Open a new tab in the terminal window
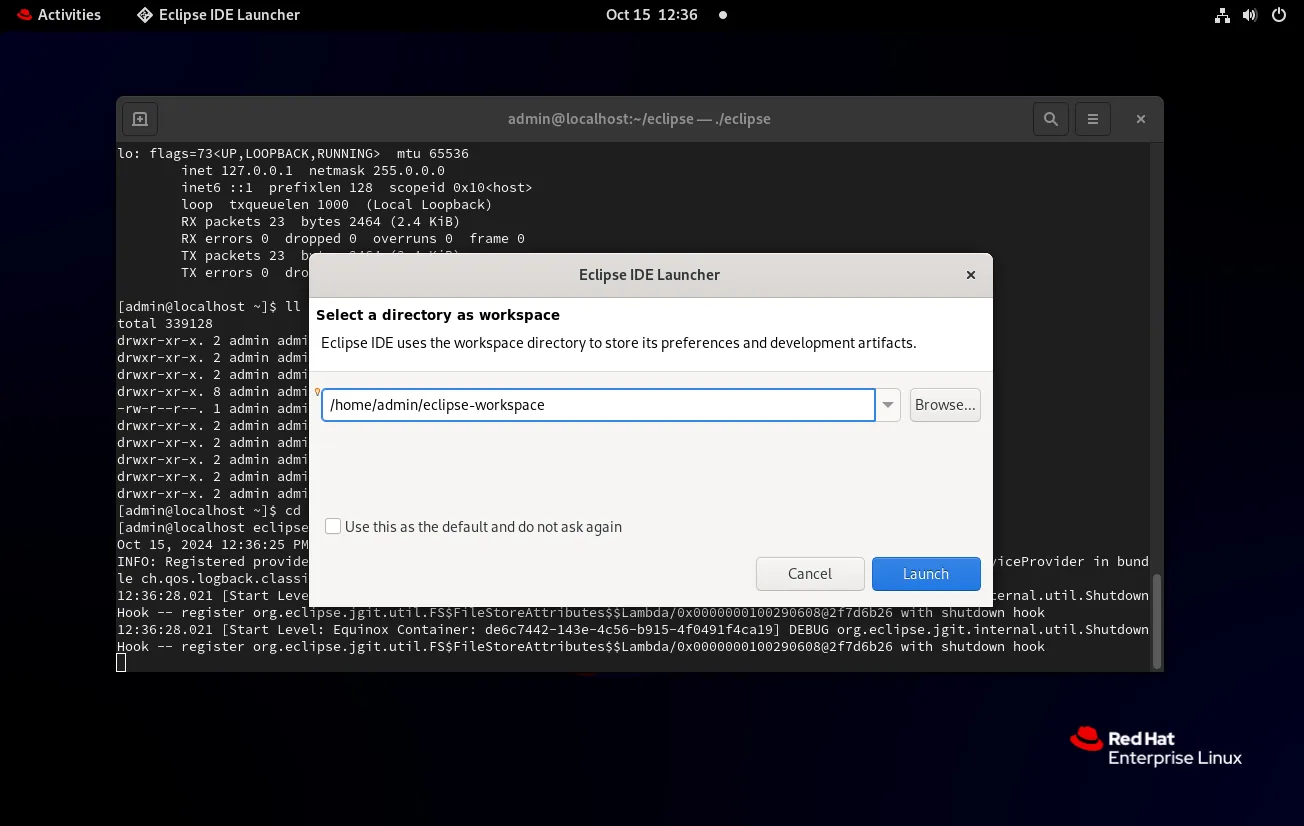 (140, 119)
